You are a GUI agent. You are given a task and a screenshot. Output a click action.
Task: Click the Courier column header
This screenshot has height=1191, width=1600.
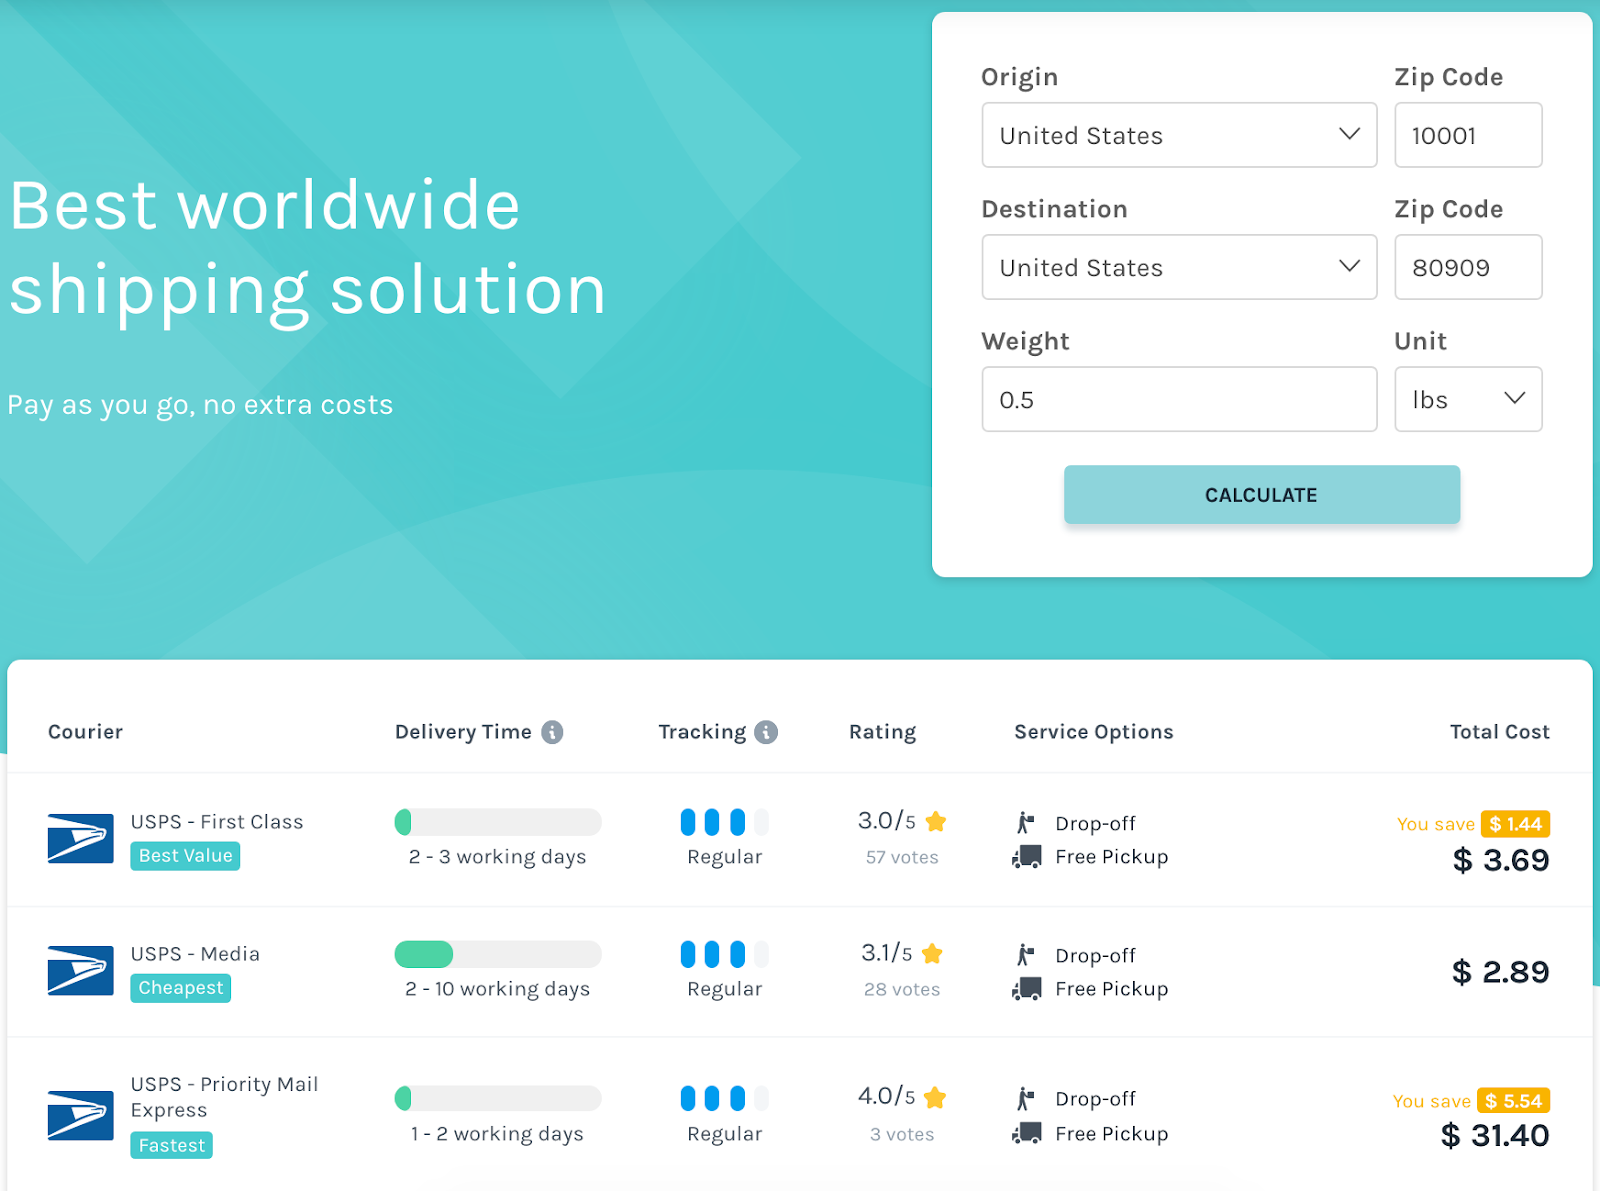(85, 732)
